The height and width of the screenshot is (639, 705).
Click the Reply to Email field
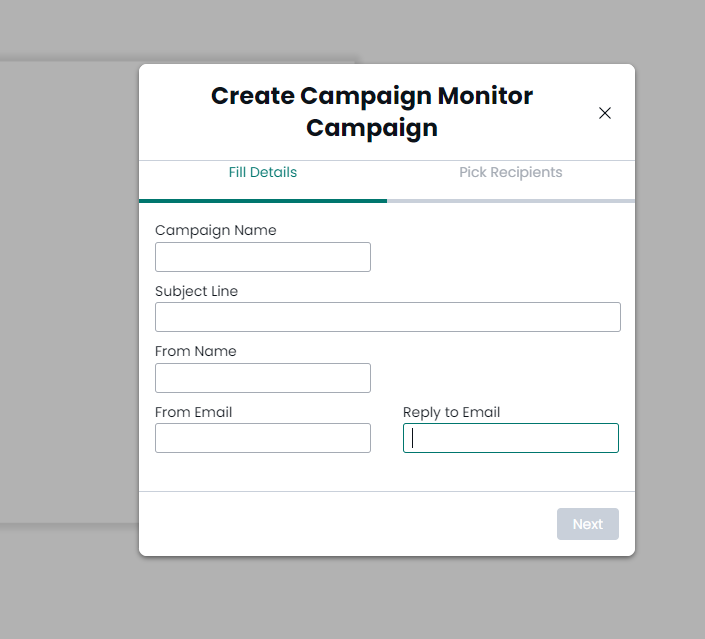click(511, 438)
